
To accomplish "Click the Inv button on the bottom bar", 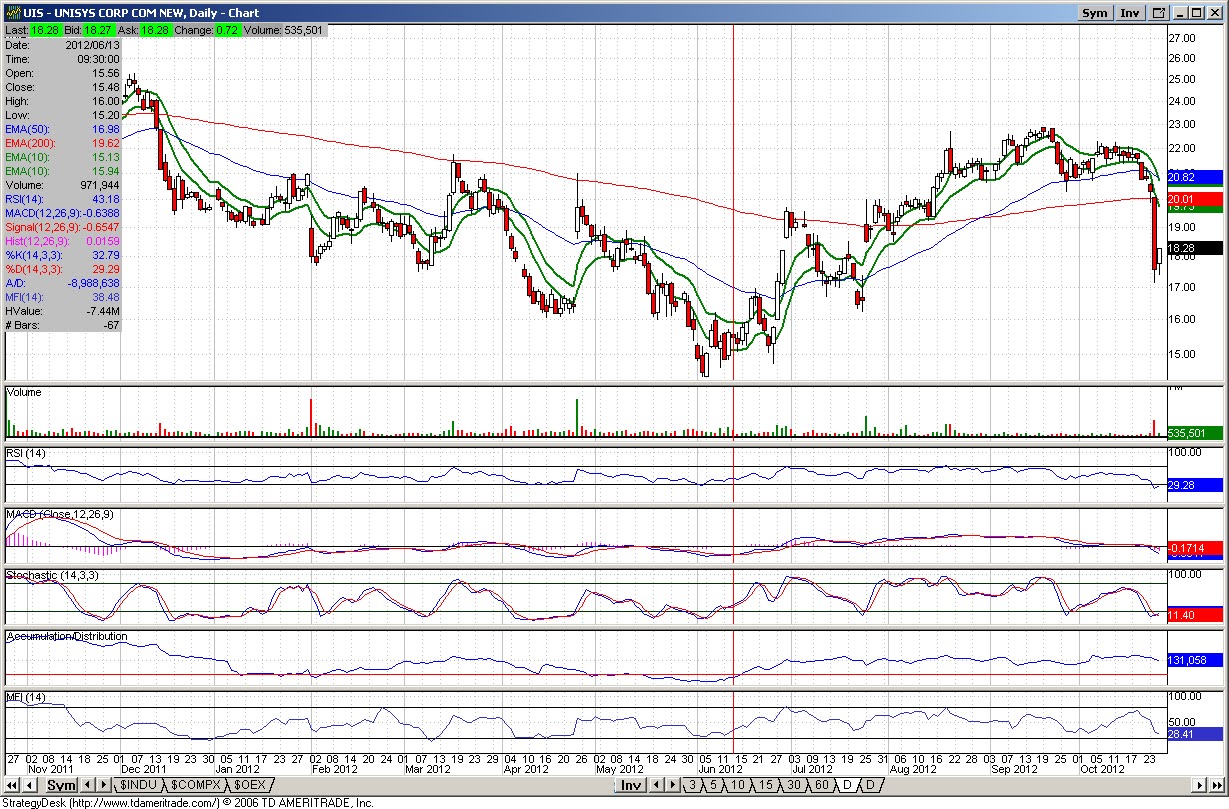I will 630,786.
